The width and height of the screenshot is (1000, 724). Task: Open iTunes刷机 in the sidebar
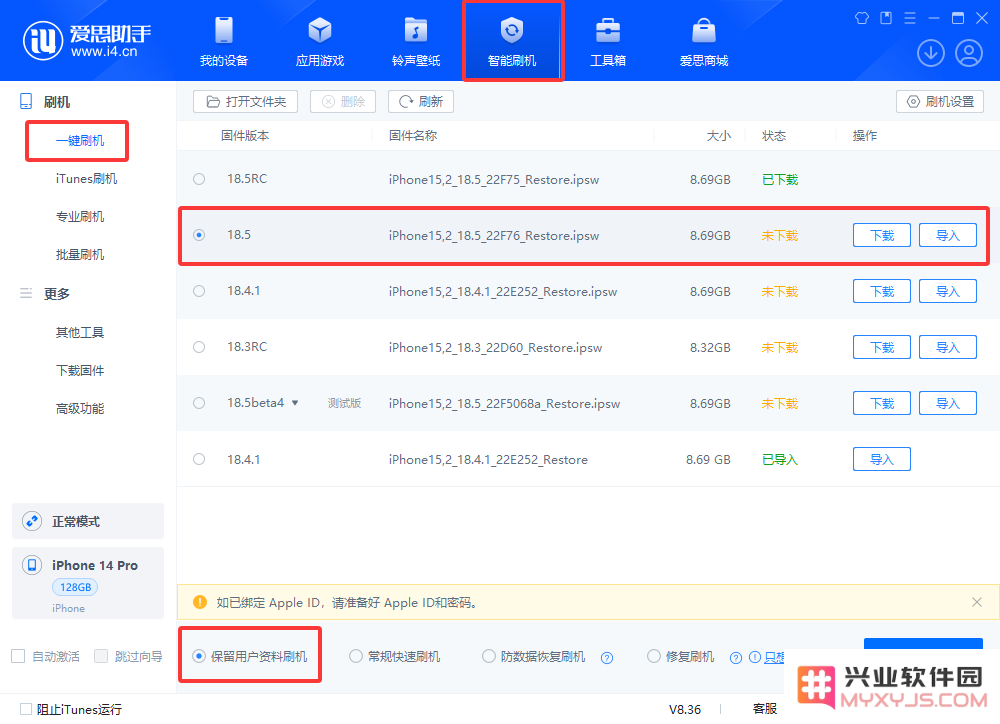tap(86, 179)
